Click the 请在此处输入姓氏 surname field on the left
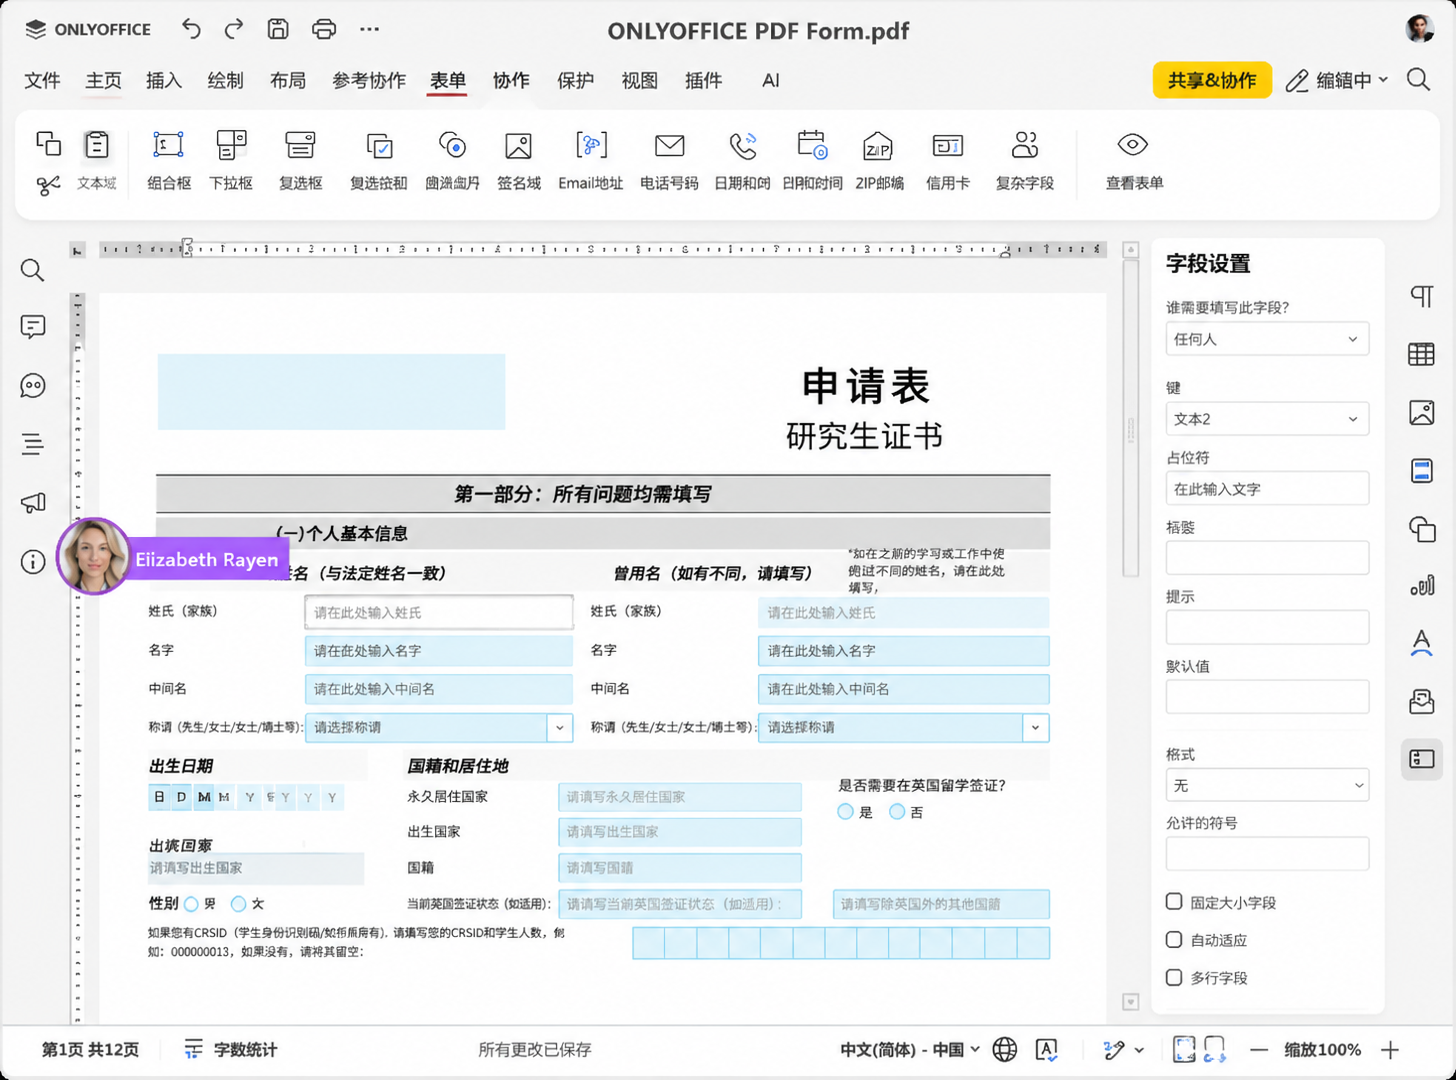Screen dimensions: 1456x1080 [x=439, y=612]
